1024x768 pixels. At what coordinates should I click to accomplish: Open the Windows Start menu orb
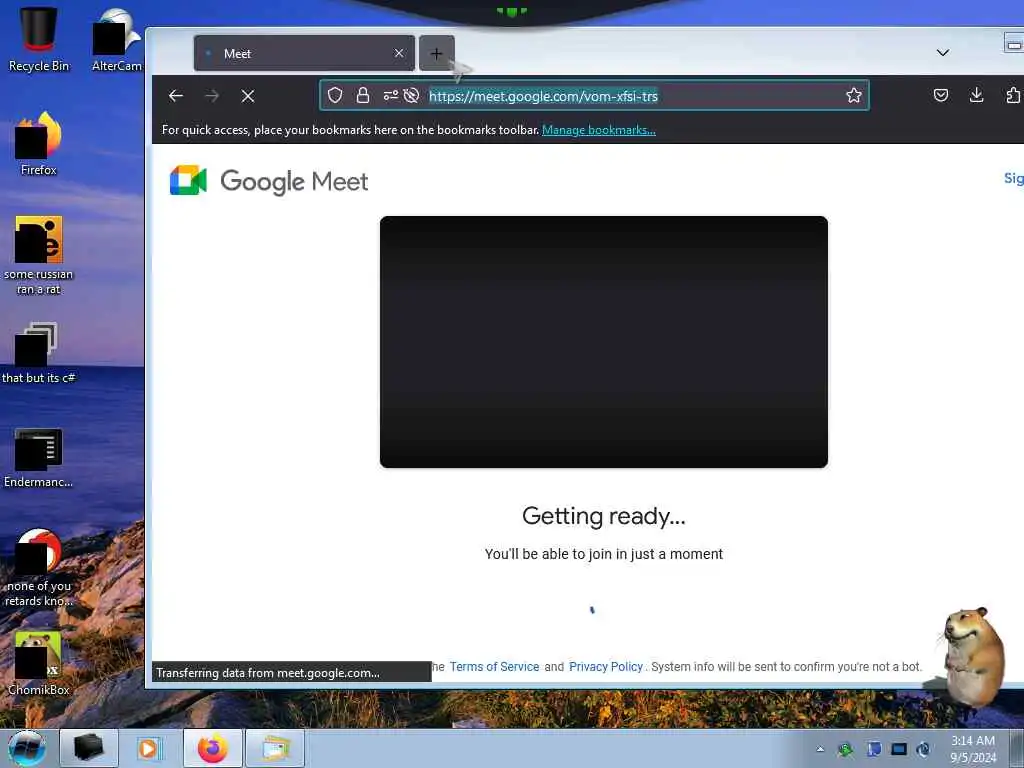(x=27, y=748)
